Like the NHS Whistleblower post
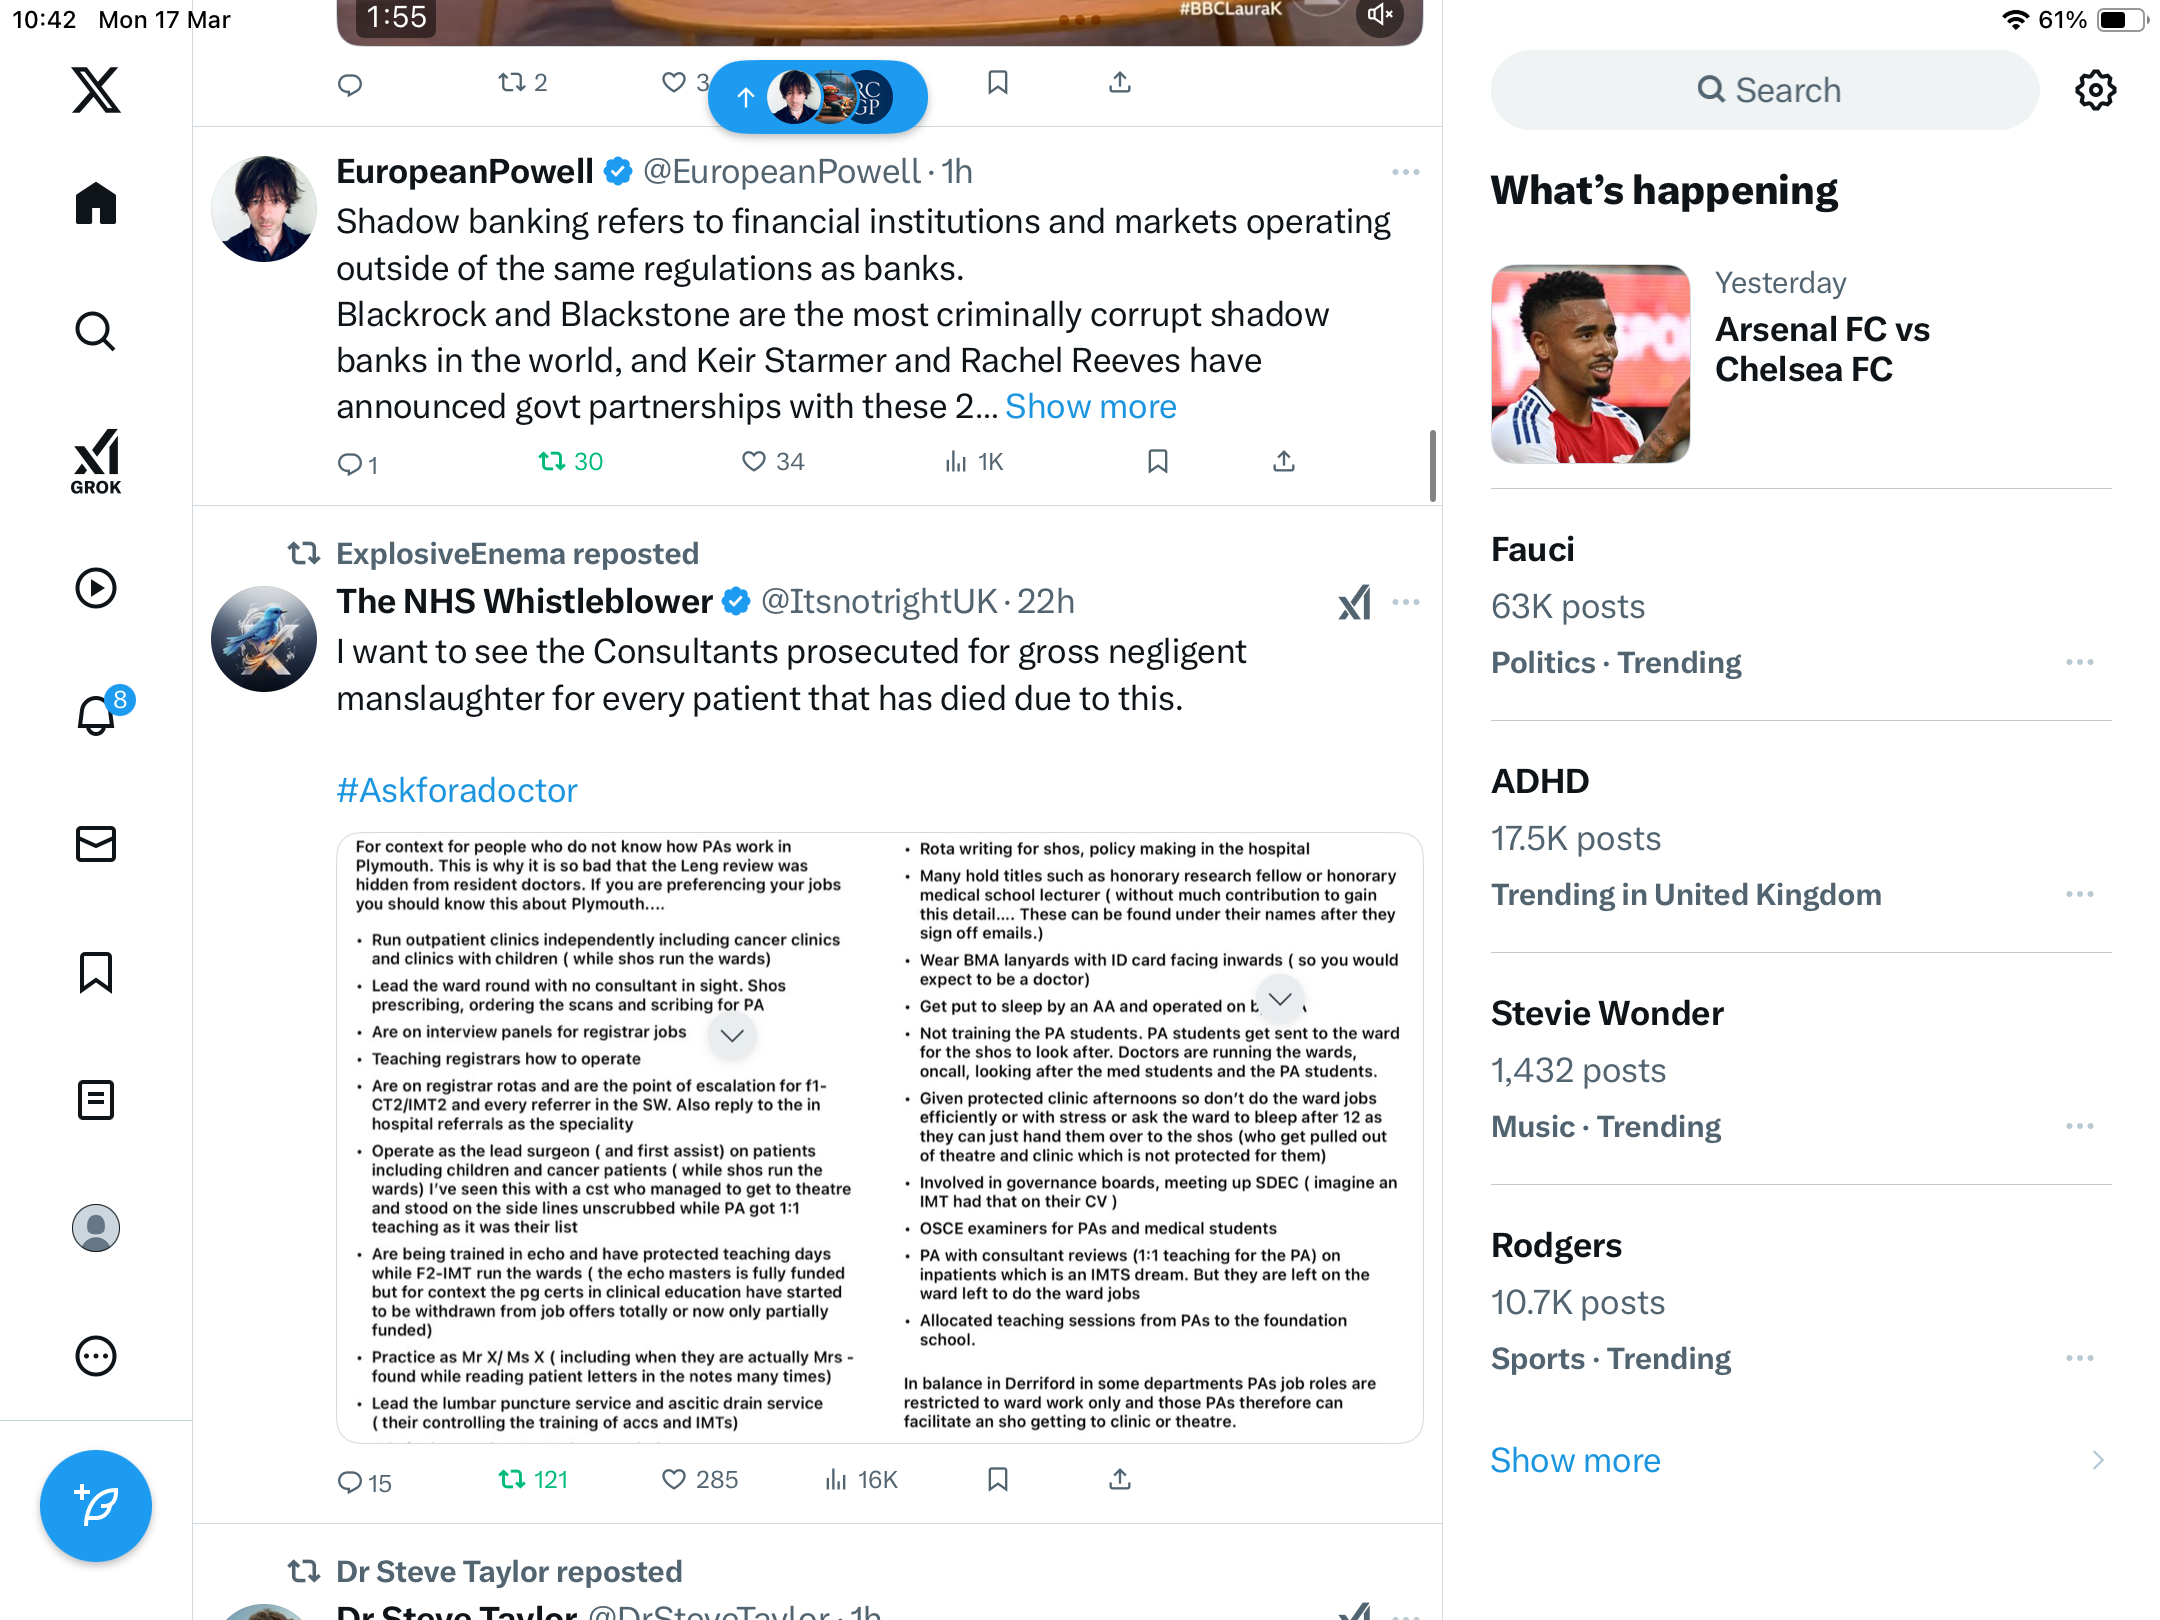Image resolution: width=2160 pixels, height=1620 pixels. [699, 1479]
